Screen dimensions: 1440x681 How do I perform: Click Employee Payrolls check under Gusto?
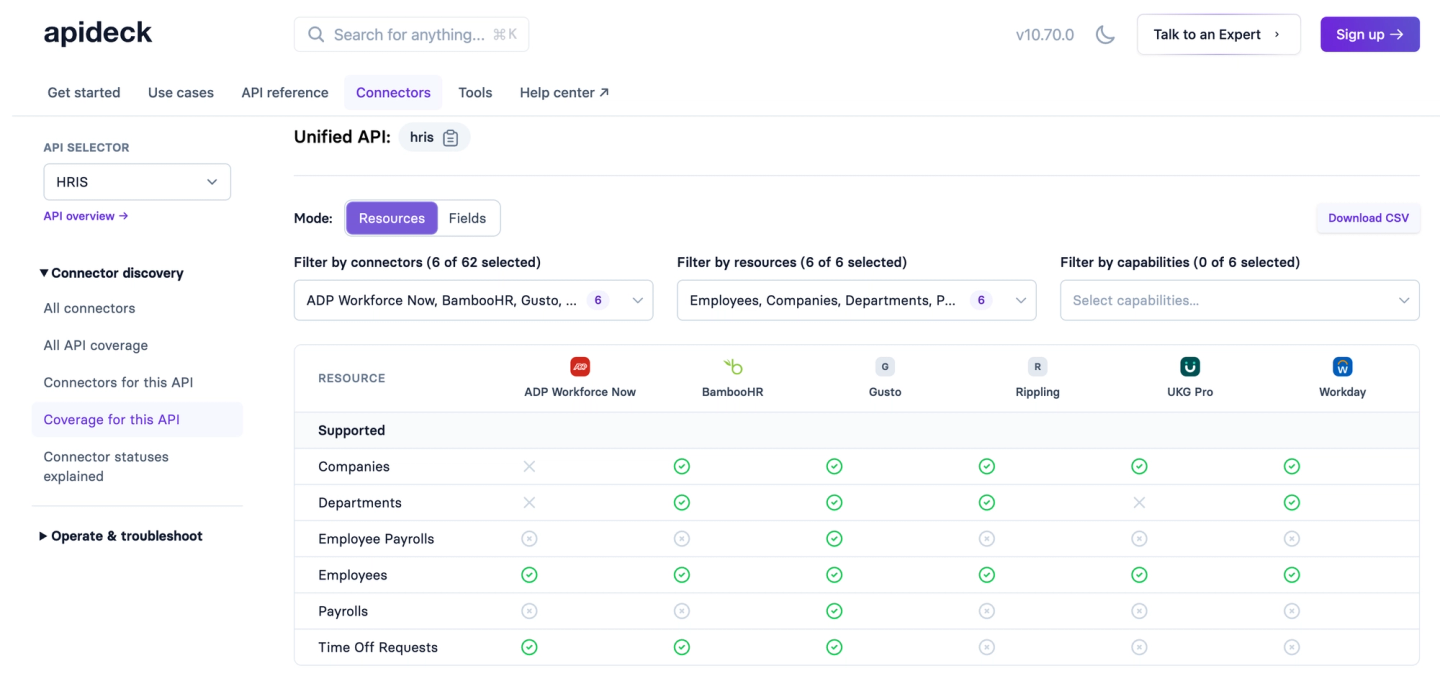pyautogui.click(x=834, y=539)
